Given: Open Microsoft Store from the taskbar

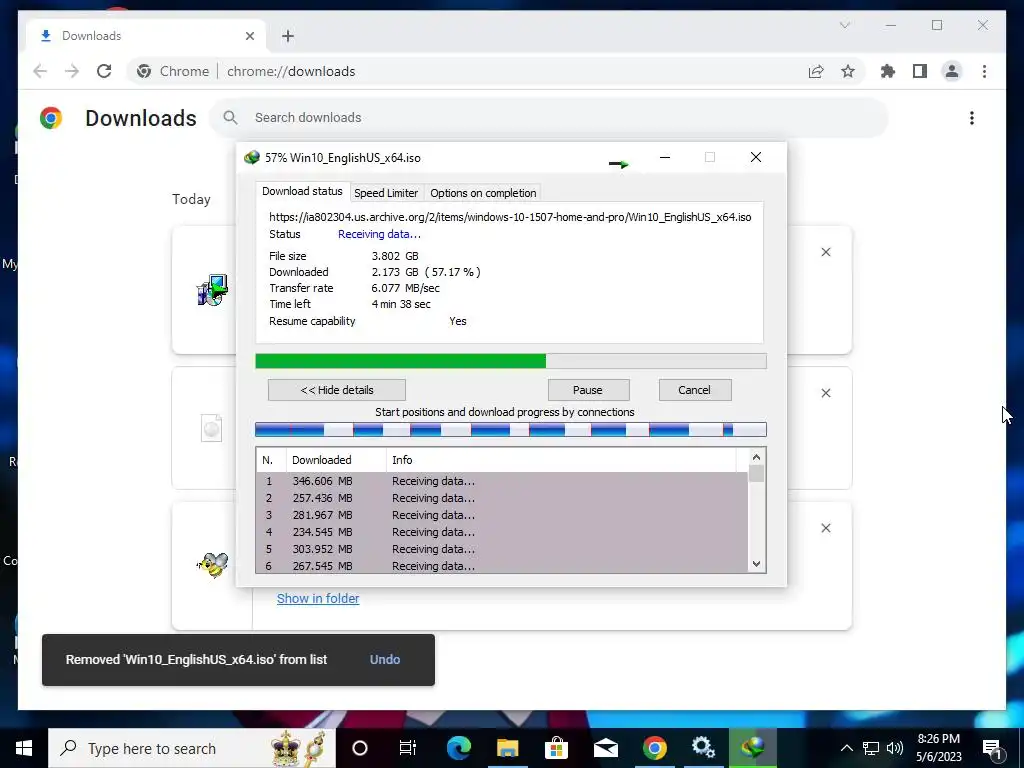Looking at the screenshot, I should tap(556, 748).
